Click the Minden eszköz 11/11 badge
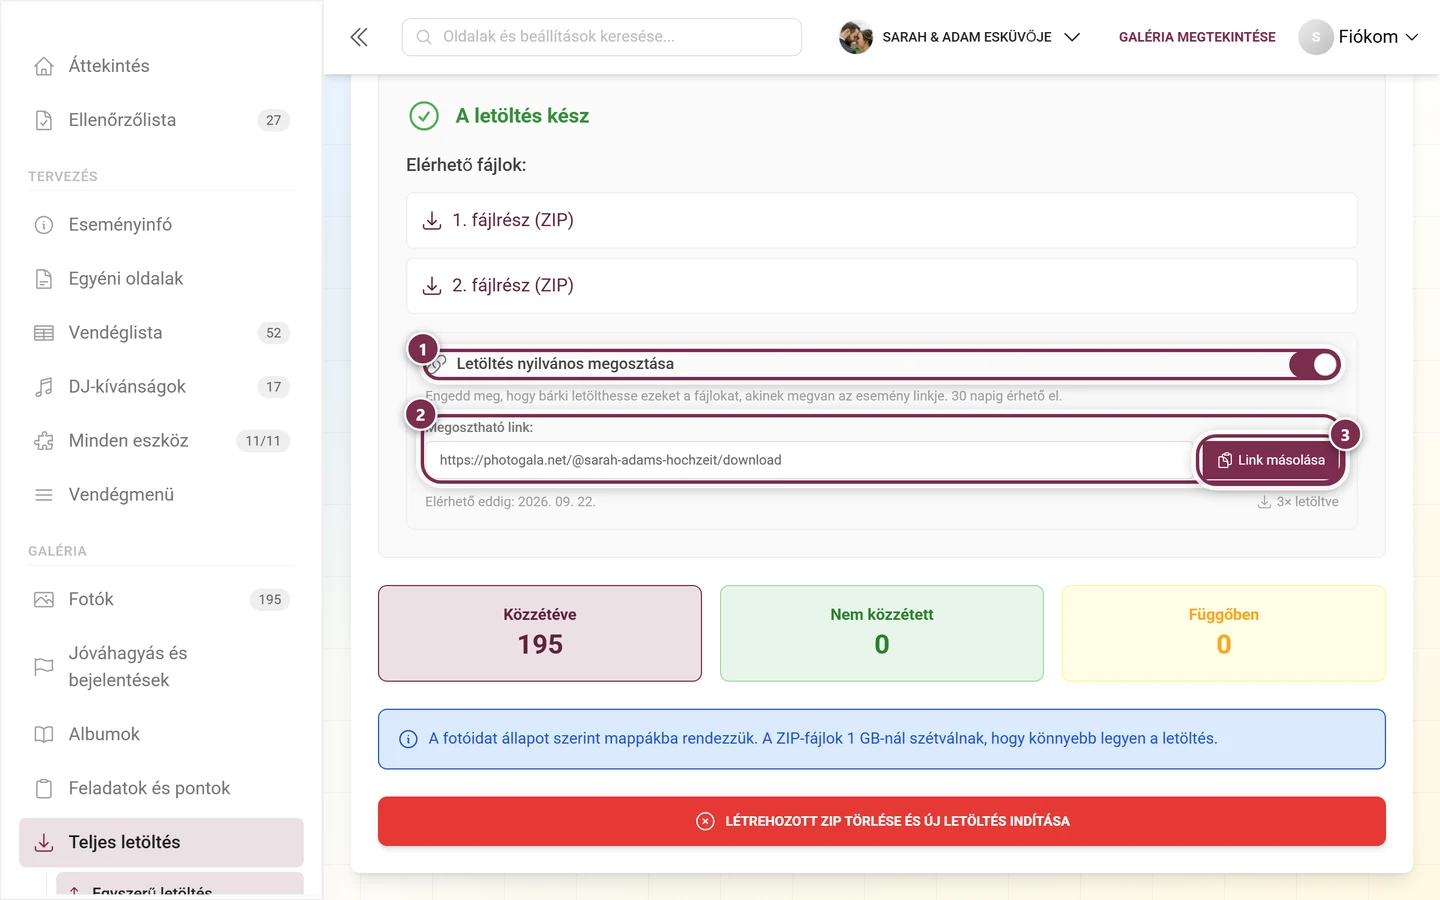Image resolution: width=1440 pixels, height=900 pixels. [x=263, y=441]
